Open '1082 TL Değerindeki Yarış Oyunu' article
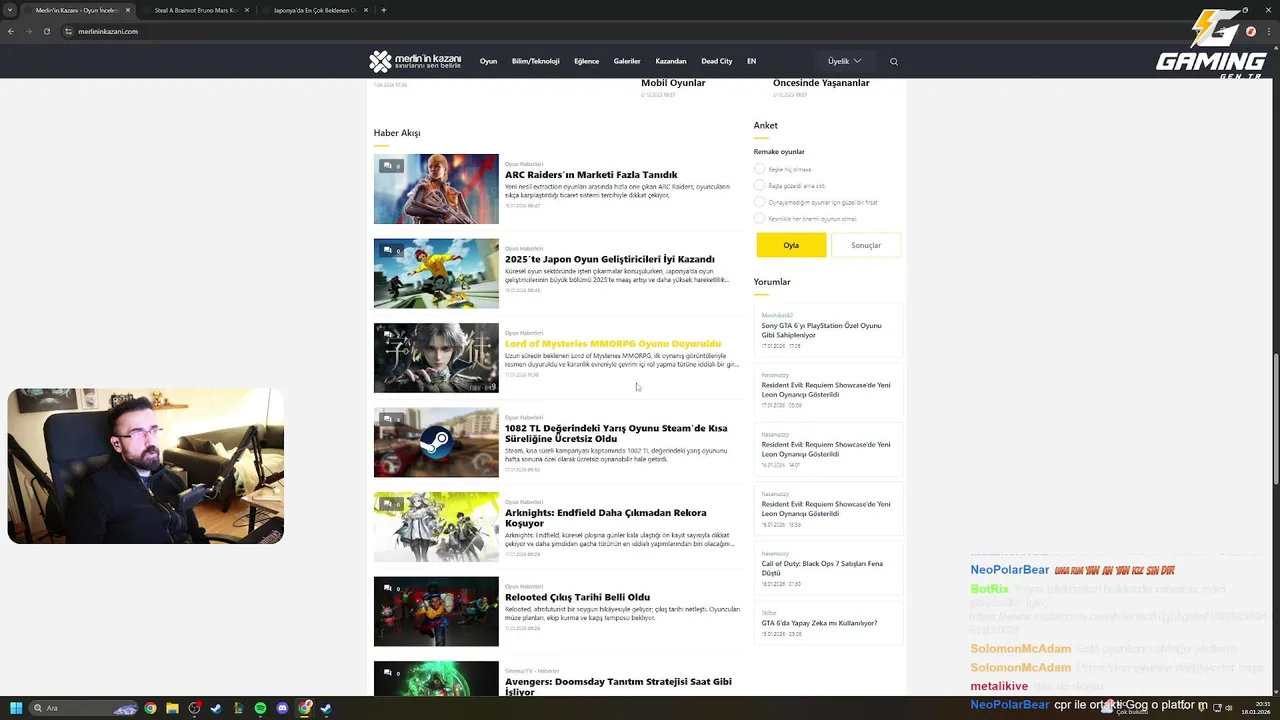This screenshot has width=1280, height=720. (x=616, y=433)
